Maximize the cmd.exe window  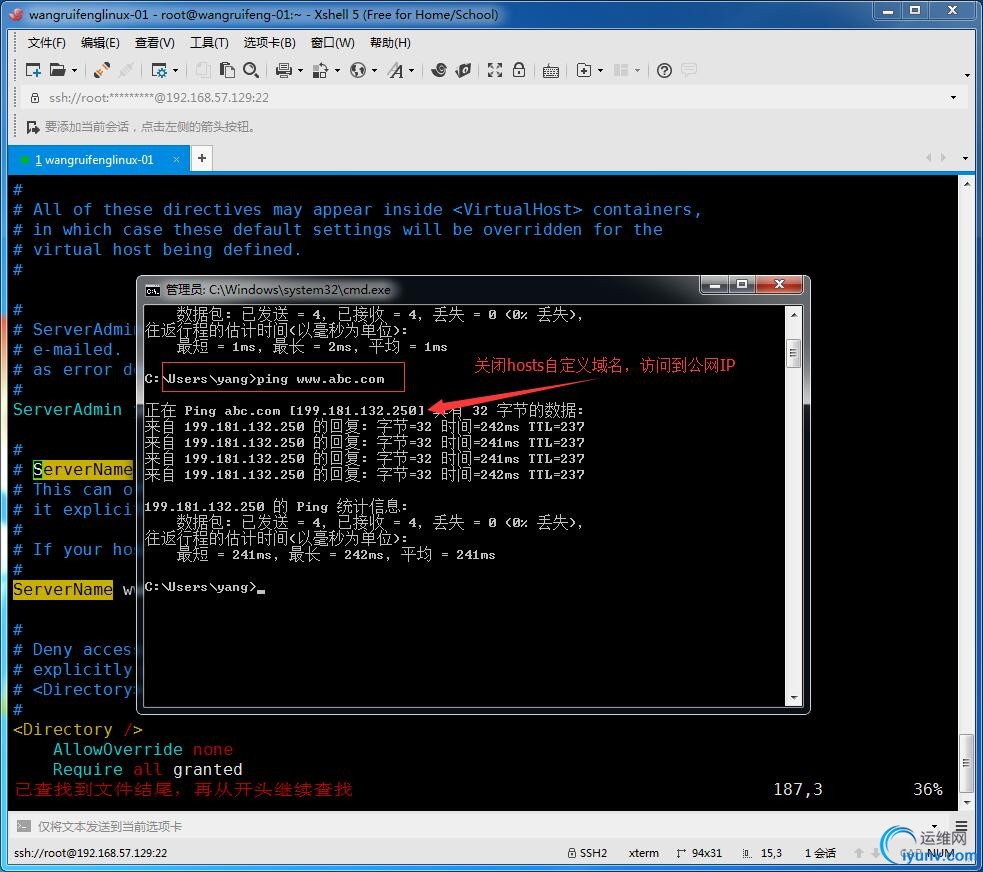(742, 285)
